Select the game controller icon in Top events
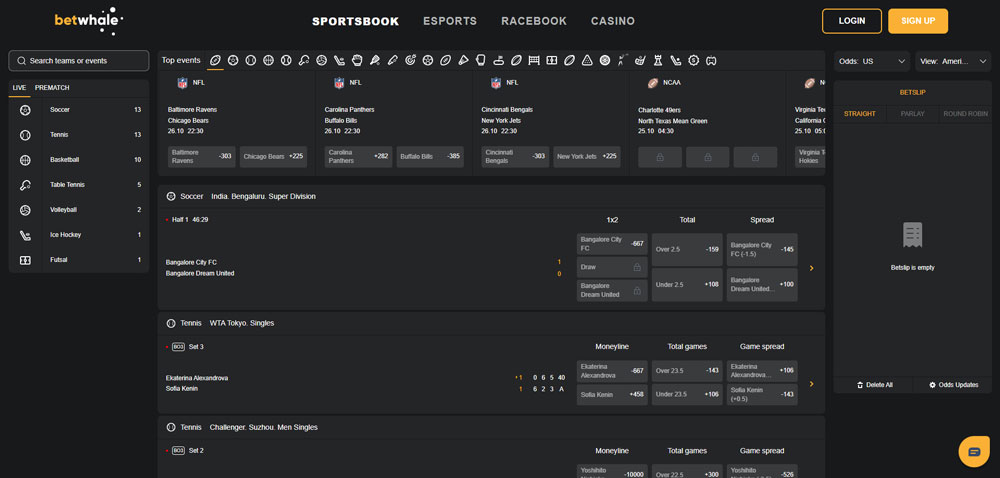Screen dimensions: 1000x478 coord(711,60)
